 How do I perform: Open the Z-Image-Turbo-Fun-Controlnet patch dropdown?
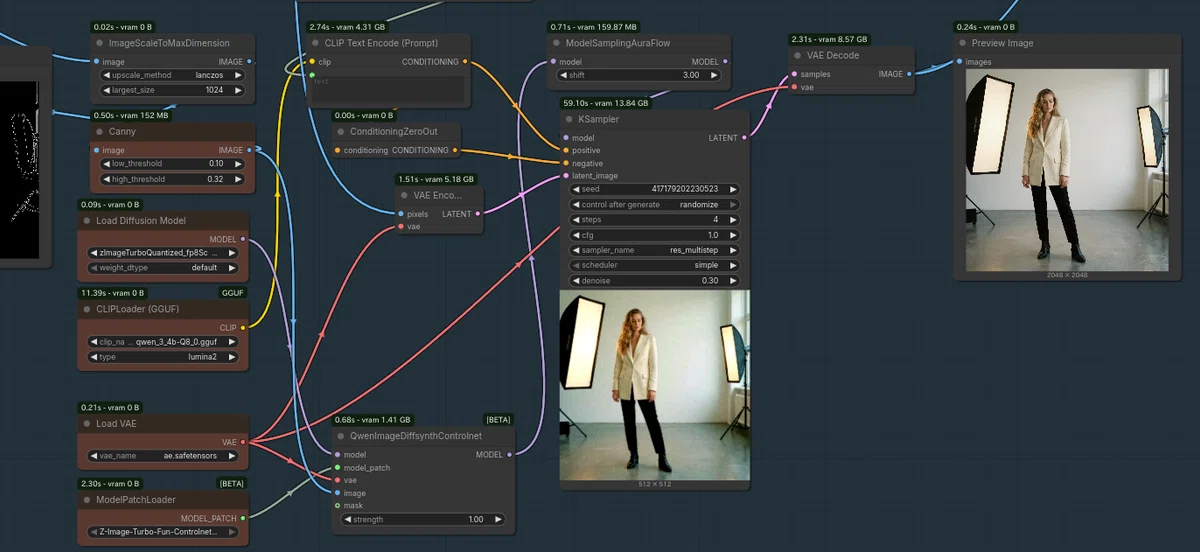pyautogui.click(x=164, y=532)
